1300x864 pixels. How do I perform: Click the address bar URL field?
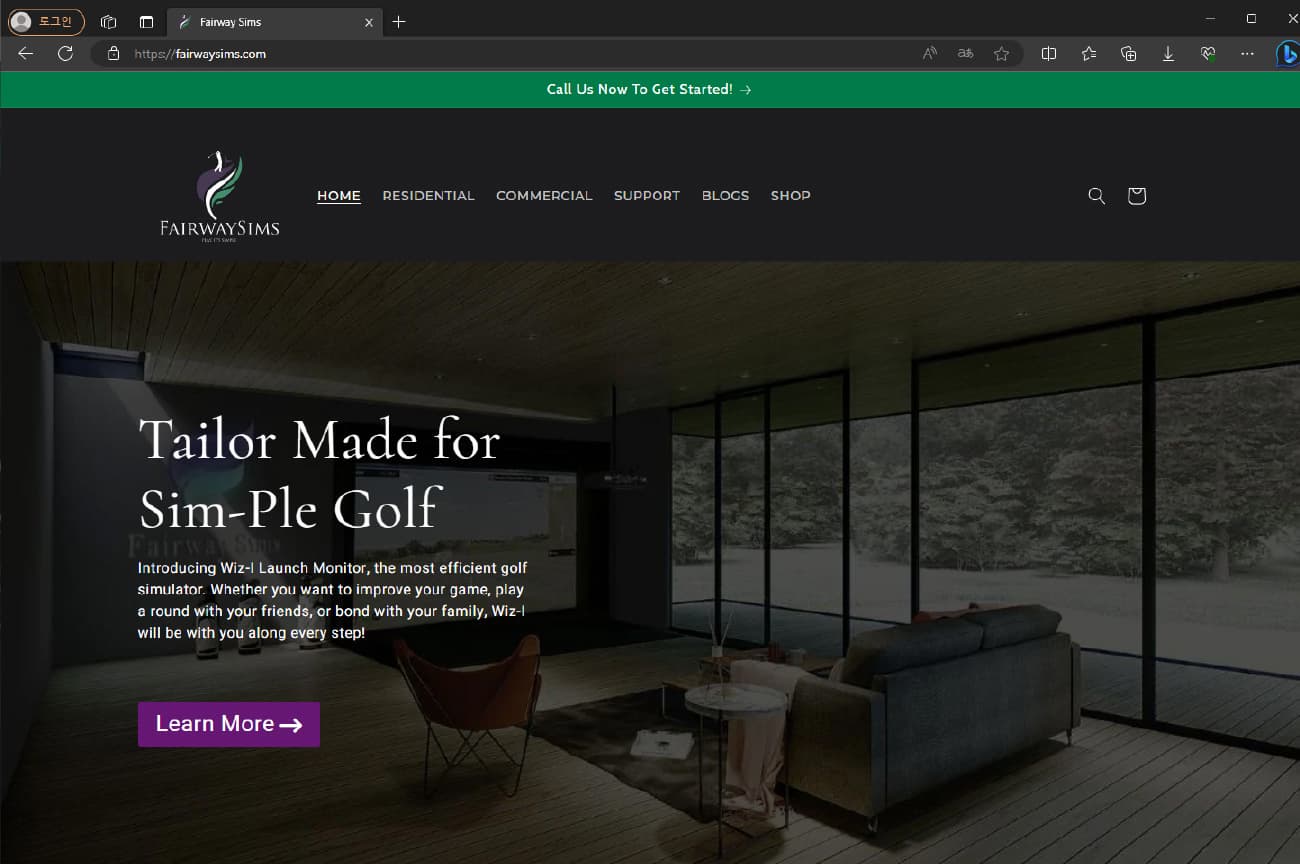click(520, 54)
